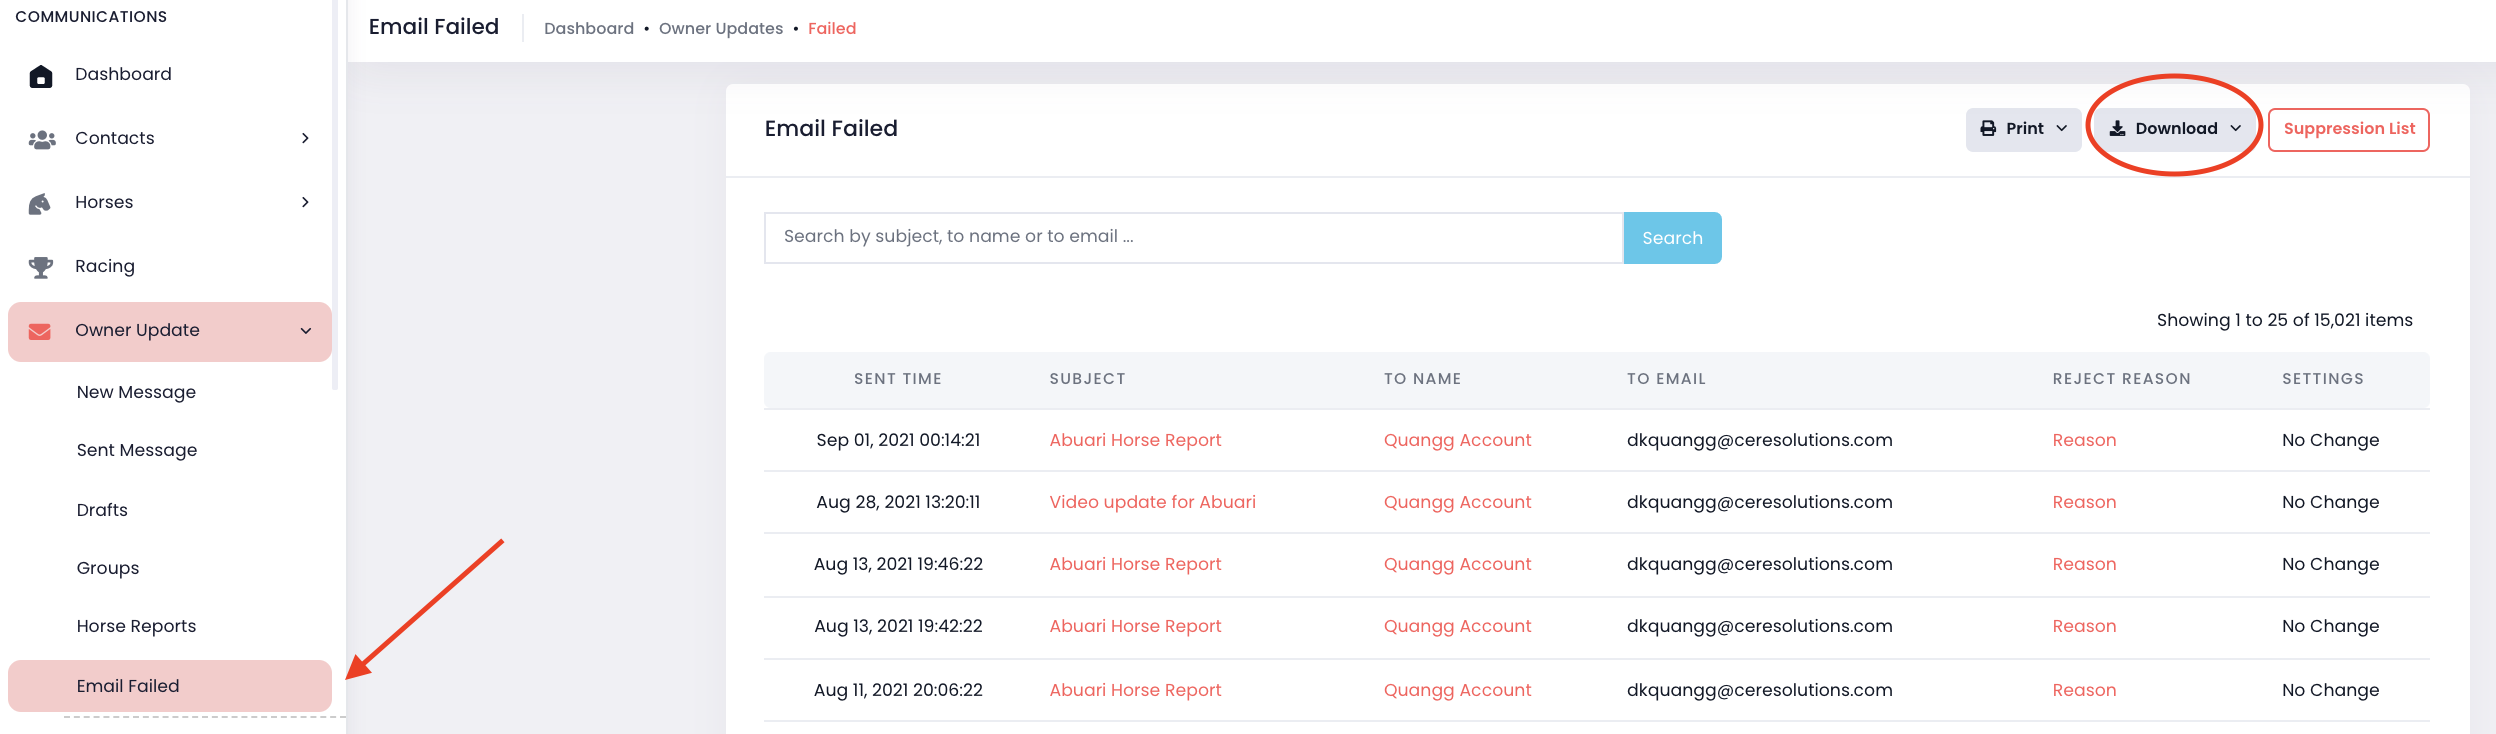Click the Dashboard home icon in sidebar
This screenshot has height=734, width=2496.
[41, 76]
